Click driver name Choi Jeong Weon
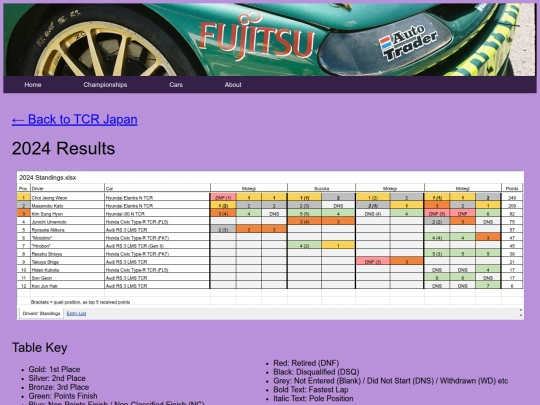540x405 pixels. coord(49,198)
